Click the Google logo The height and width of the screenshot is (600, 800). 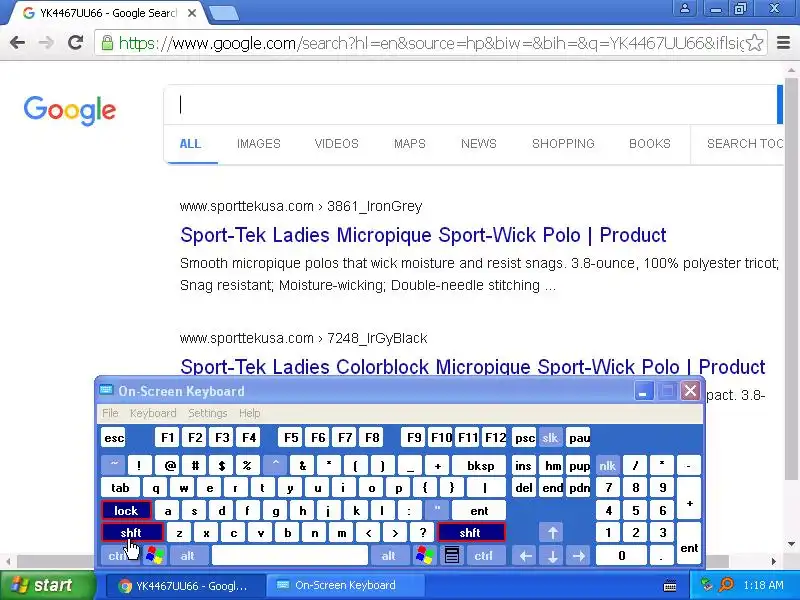point(70,110)
